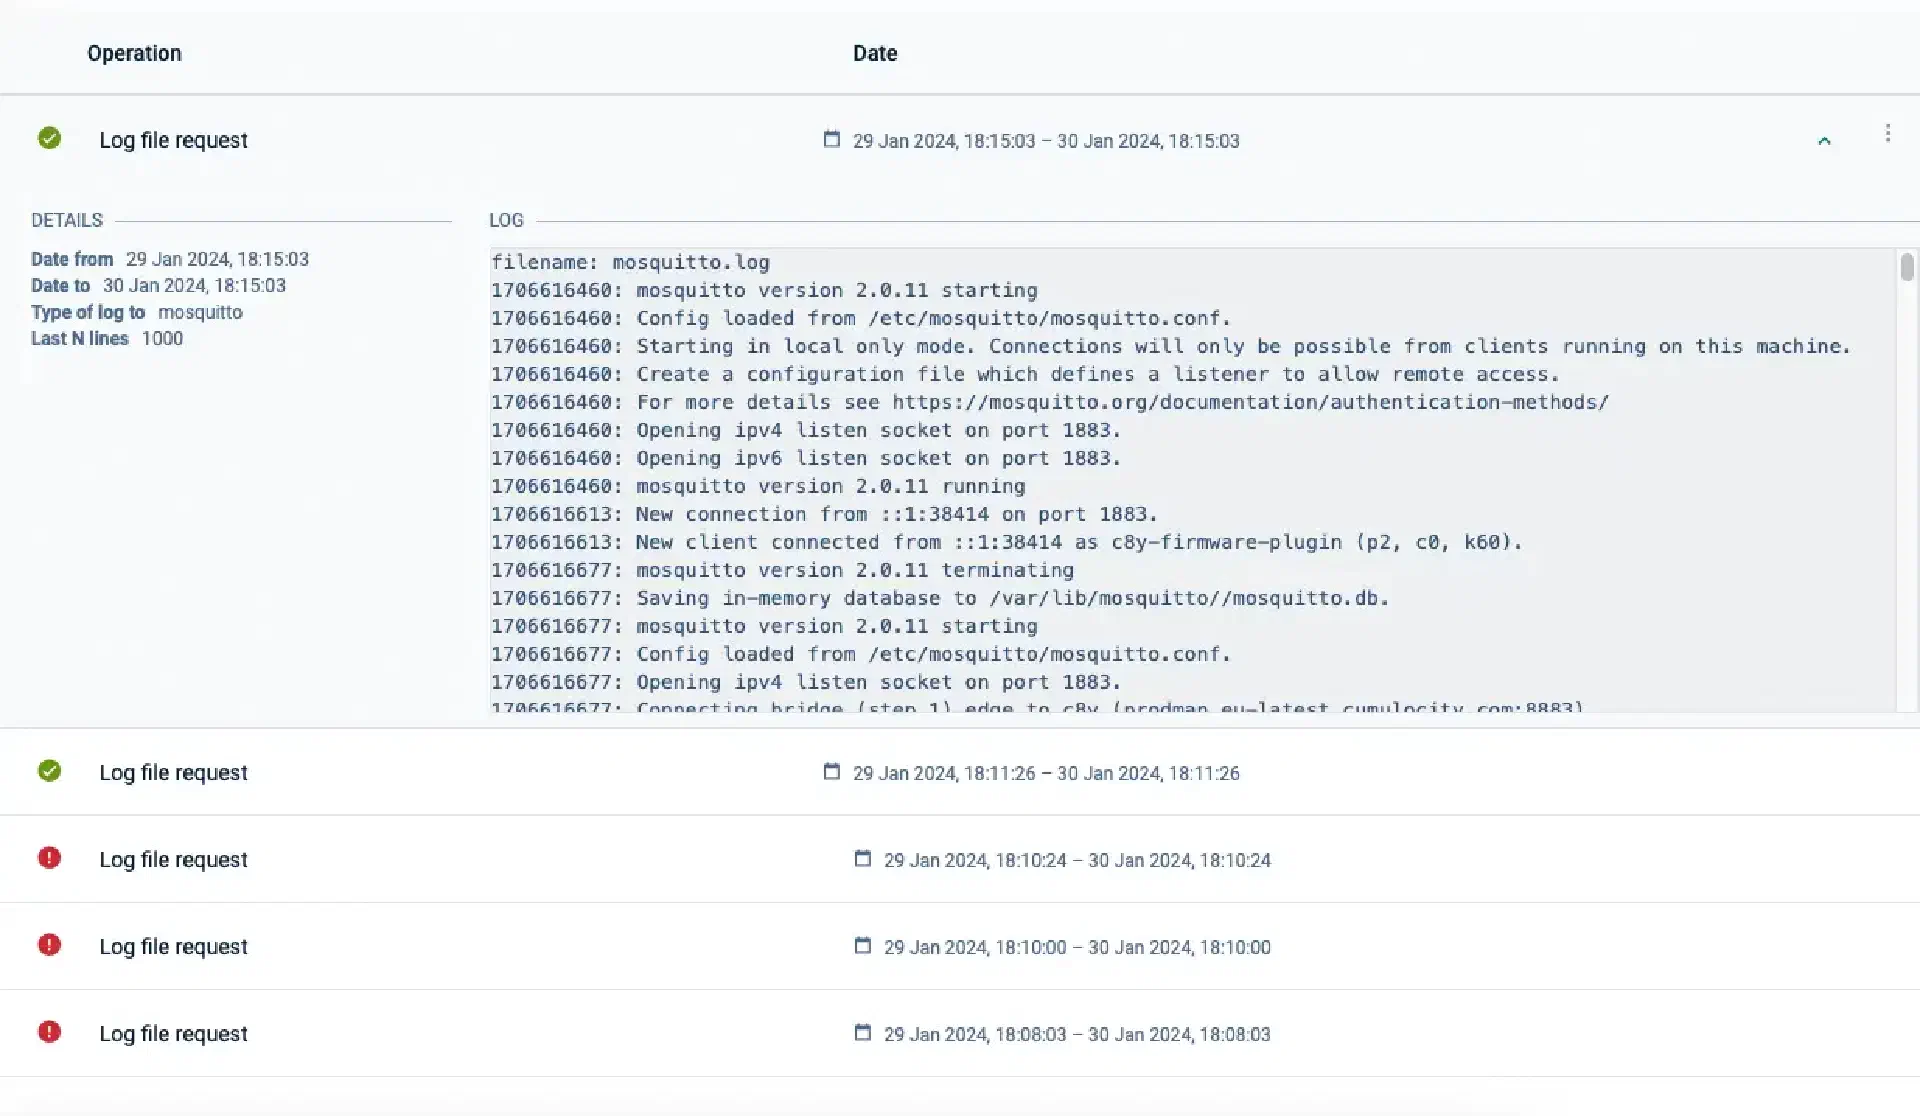Expand the failed 18:10:00 Log file request
This screenshot has width=1920, height=1116.
coord(173,947)
